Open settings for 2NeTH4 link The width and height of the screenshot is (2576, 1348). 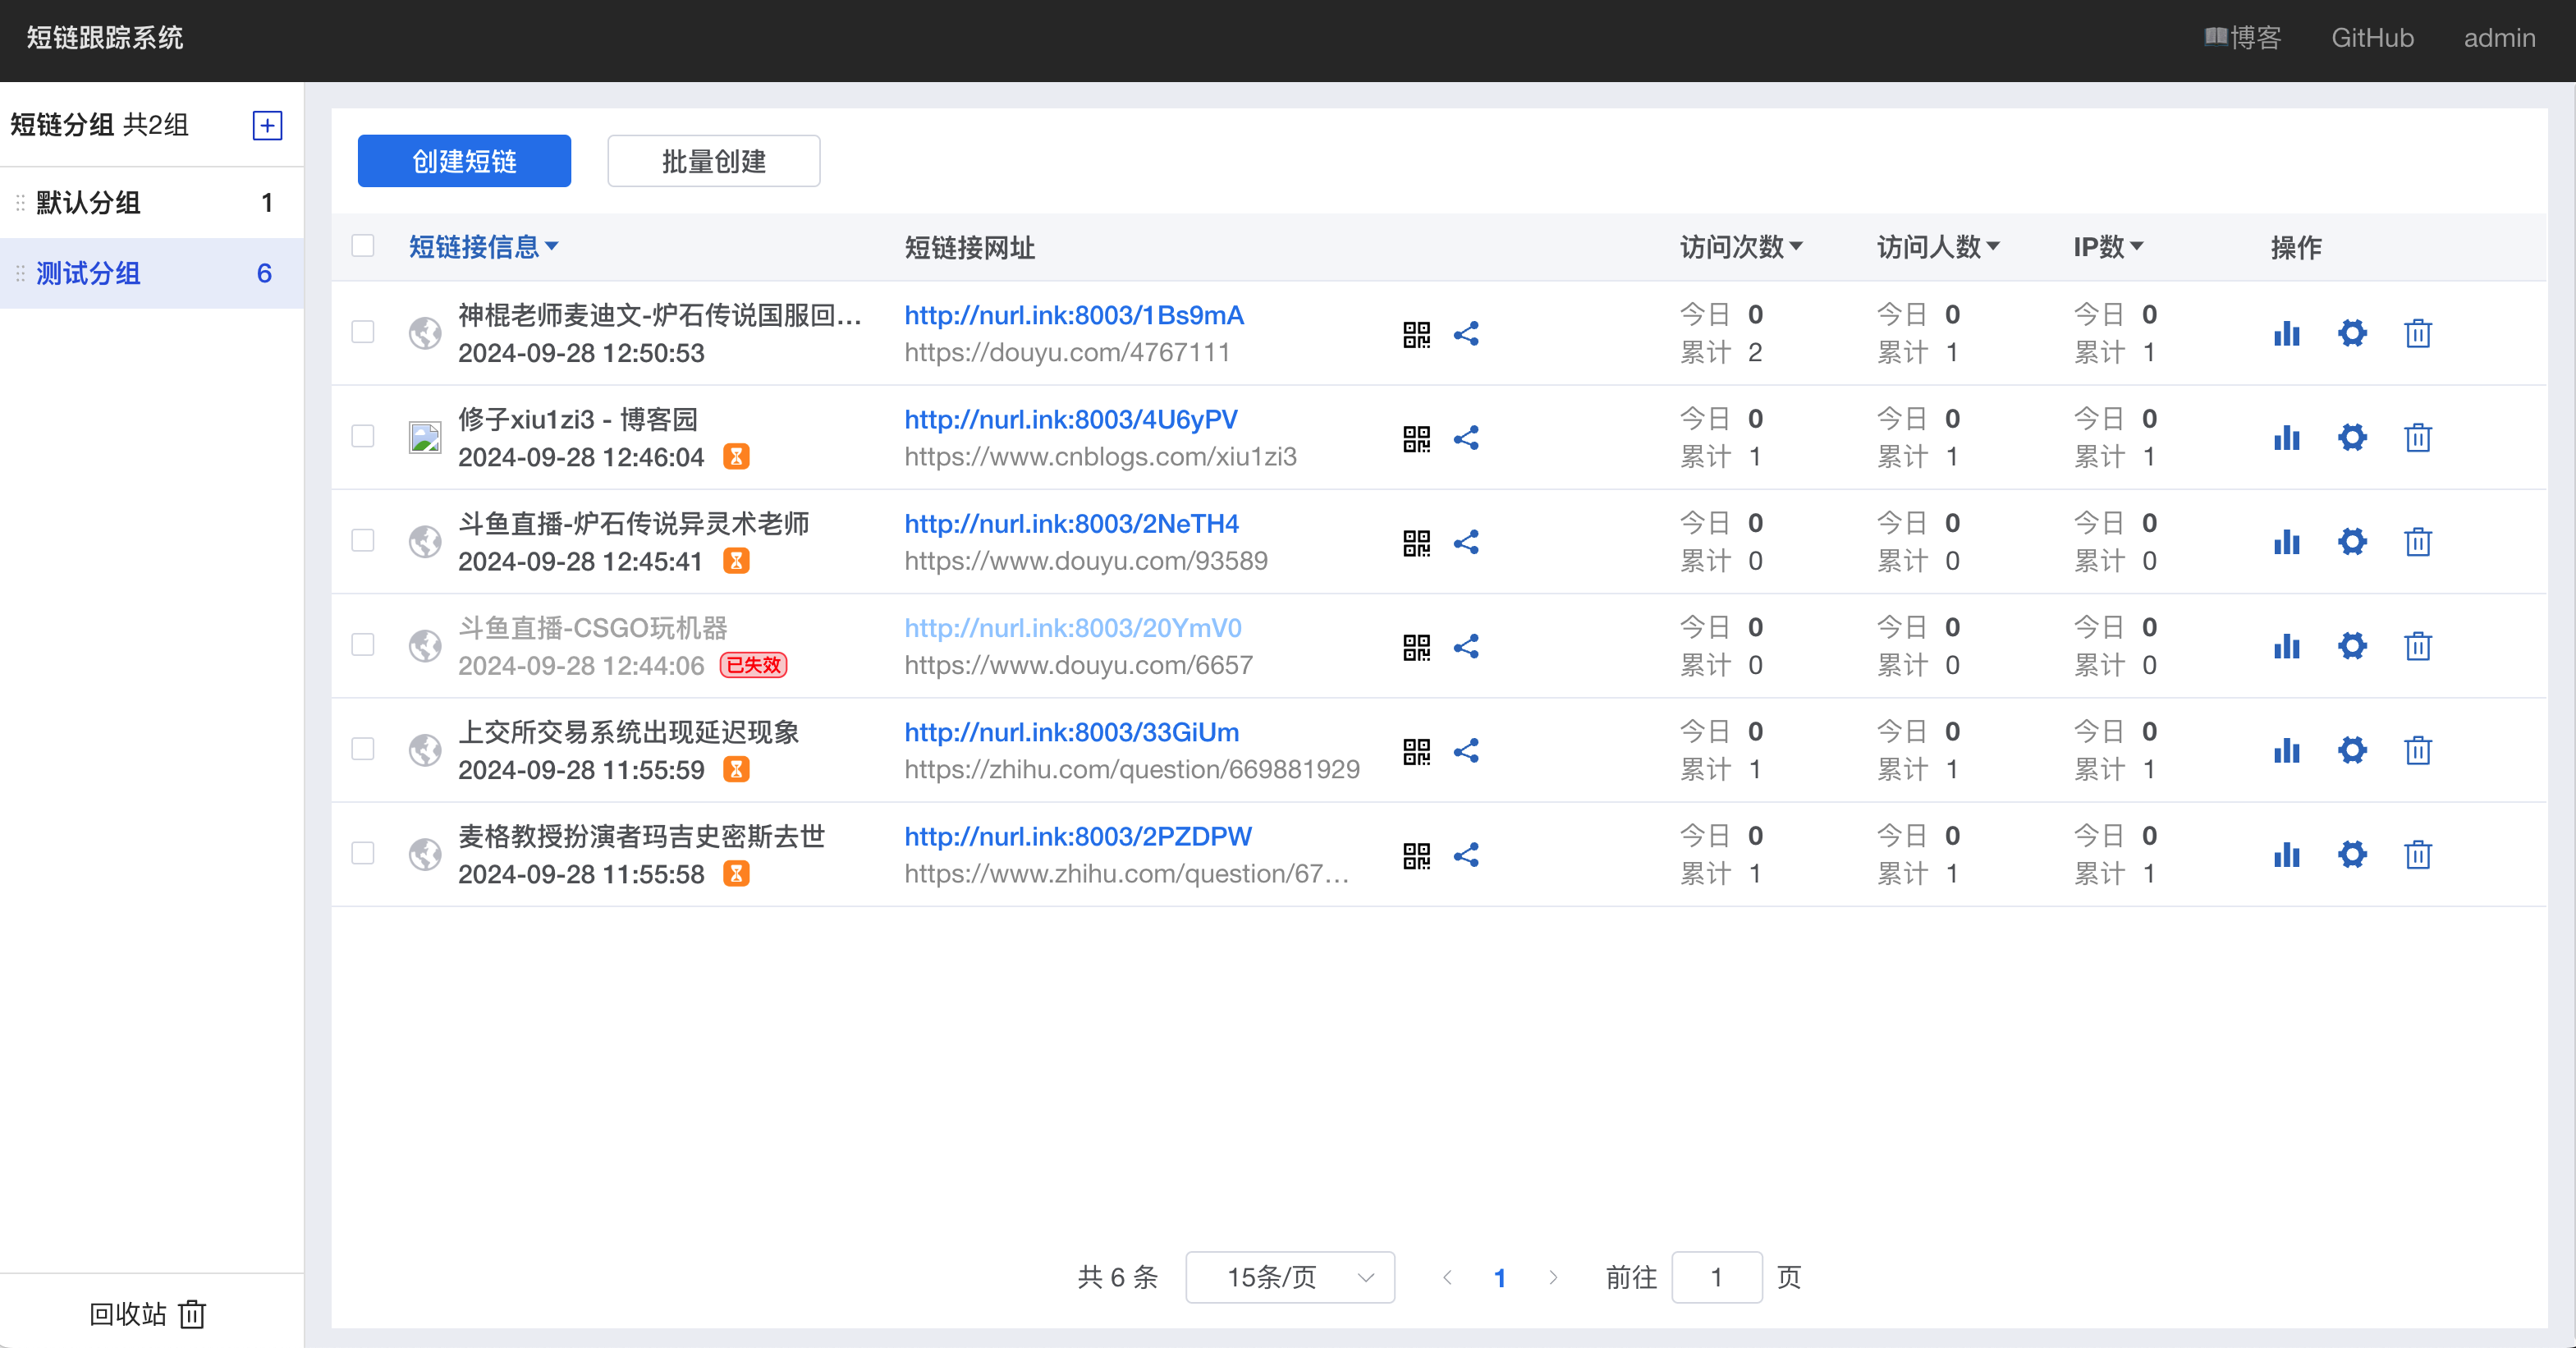2352,542
